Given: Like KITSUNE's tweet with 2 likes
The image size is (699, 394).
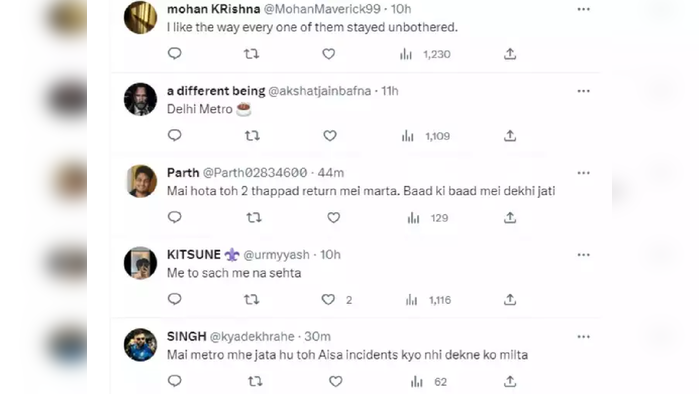Looking at the screenshot, I should click(328, 300).
